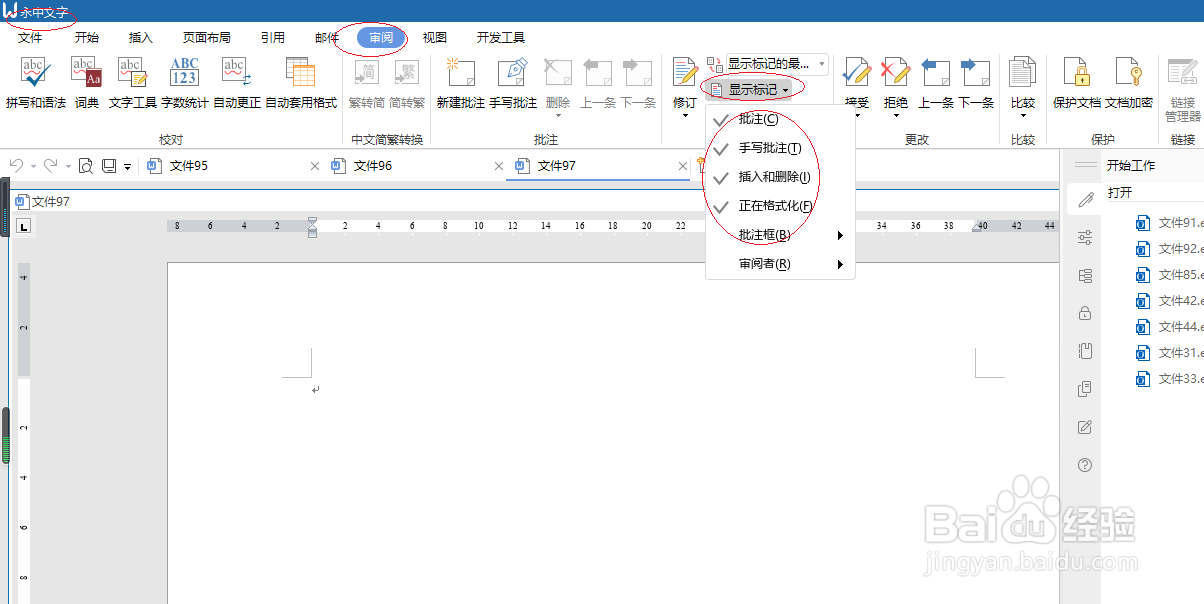1204x604 pixels.
Task: Open the edit note icon in right sidebar
Action: pyautogui.click(x=1085, y=427)
